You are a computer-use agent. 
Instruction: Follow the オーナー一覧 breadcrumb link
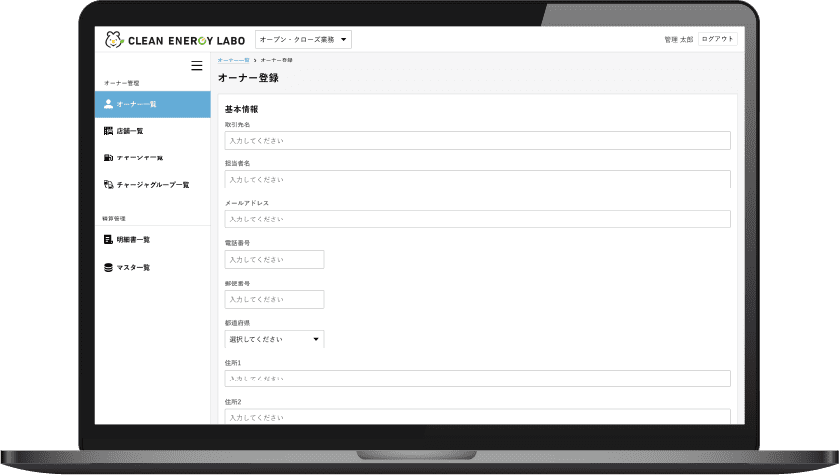[x=232, y=61]
